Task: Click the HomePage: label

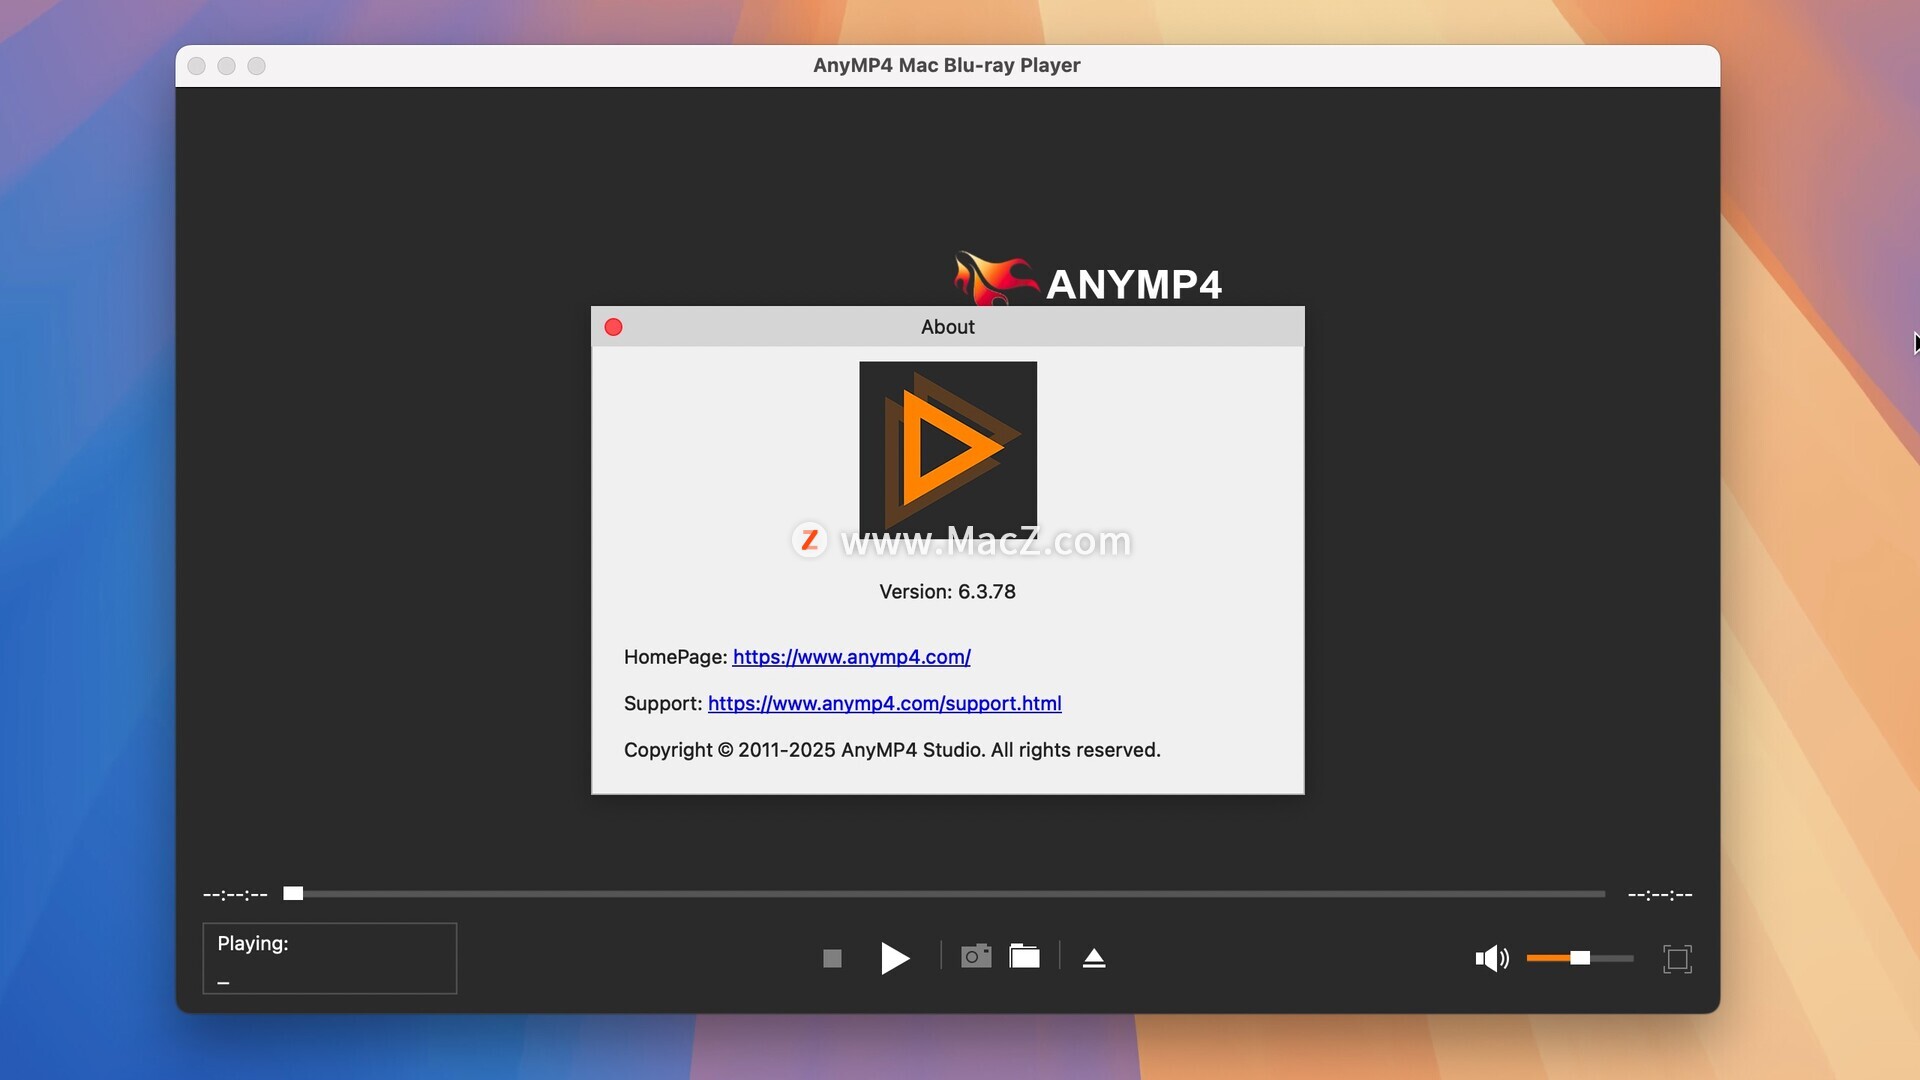Action: pyautogui.click(x=675, y=657)
